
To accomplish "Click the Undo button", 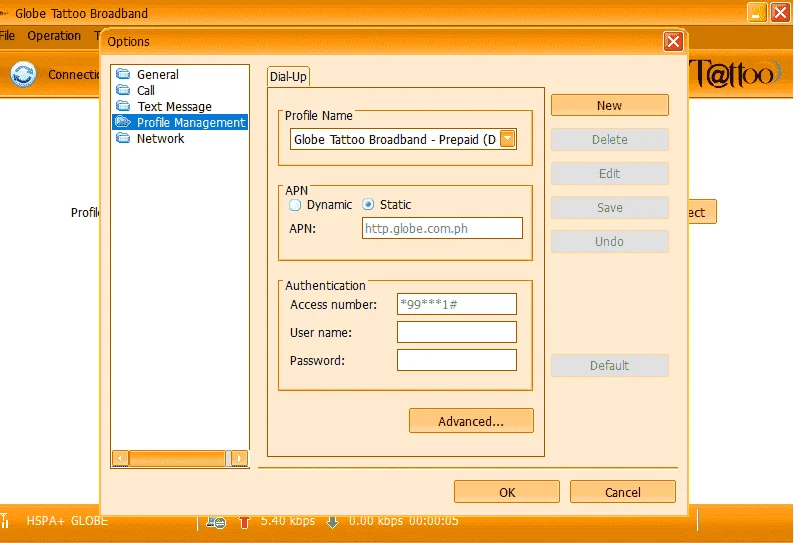I will pyautogui.click(x=610, y=241).
